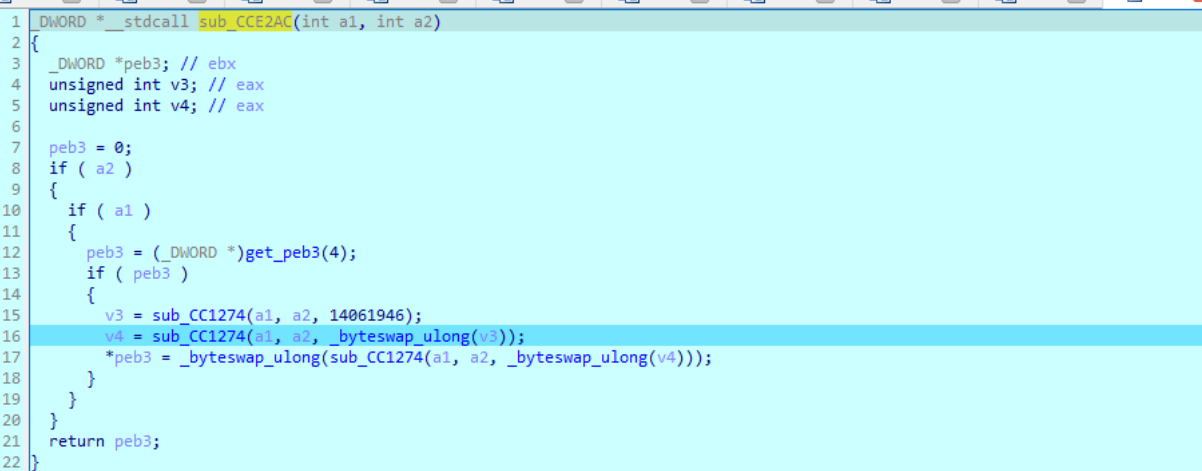The image size is (1202, 471).
Task: Click the highlighted sub_CCE2AC function name
Action: point(245,22)
